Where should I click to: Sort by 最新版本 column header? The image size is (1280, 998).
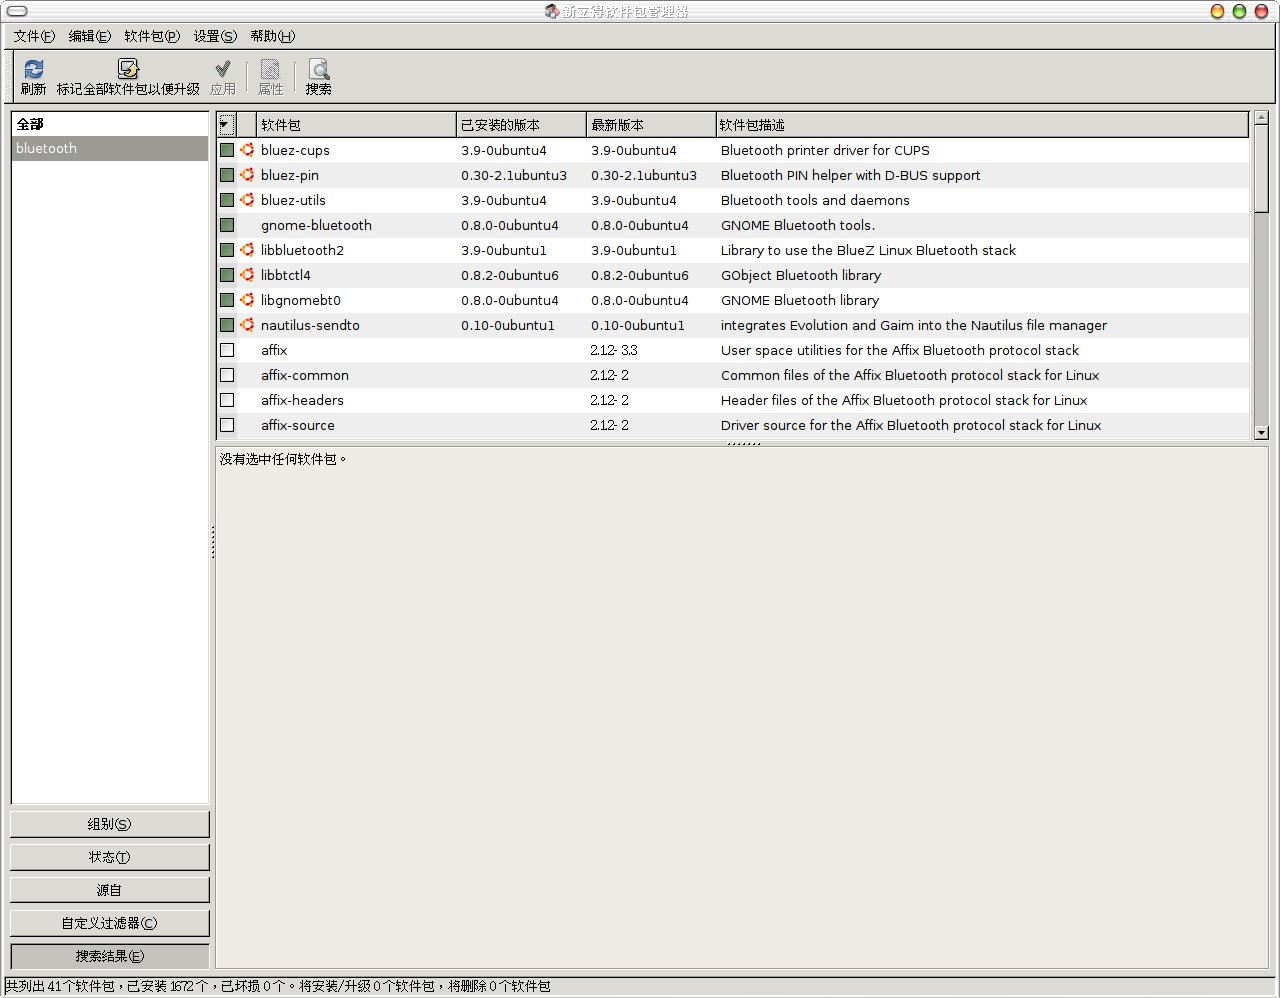[651, 125]
